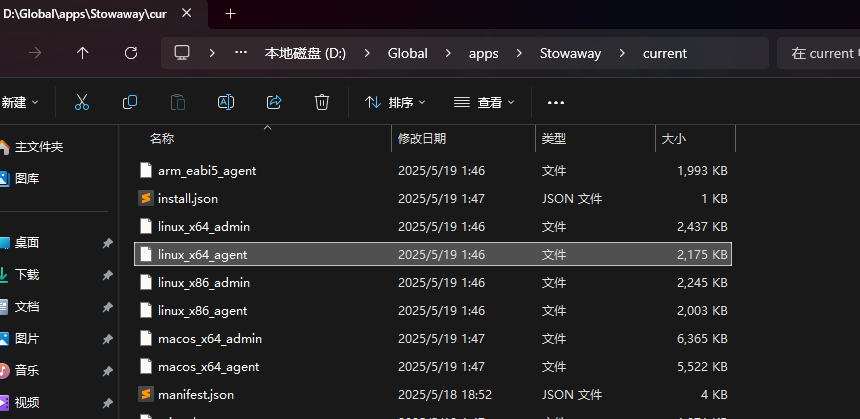Click the pin icon next to 音乐
Image resolution: width=860 pixels, height=419 pixels.
coord(108,371)
